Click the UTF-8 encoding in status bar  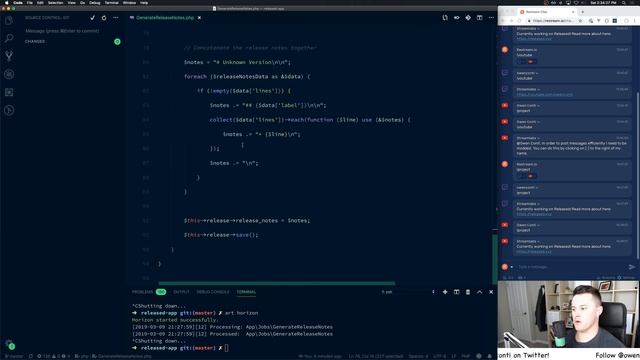point(439,356)
